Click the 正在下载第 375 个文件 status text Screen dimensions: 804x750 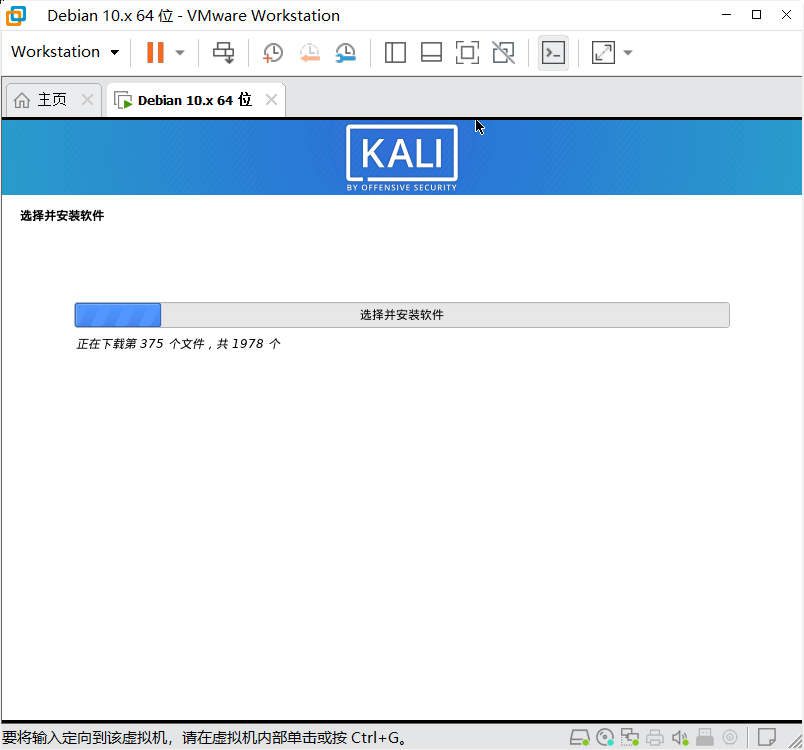[x=178, y=343]
